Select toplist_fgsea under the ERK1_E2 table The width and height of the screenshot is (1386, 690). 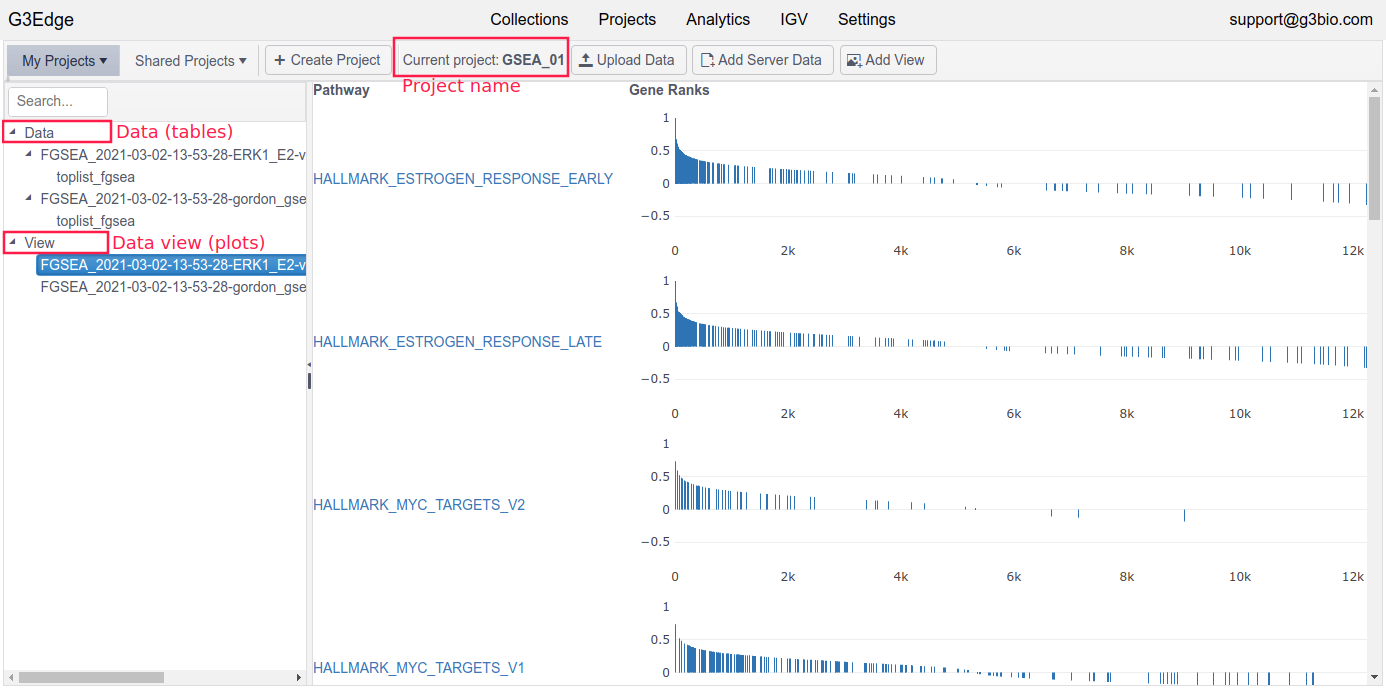coord(96,177)
